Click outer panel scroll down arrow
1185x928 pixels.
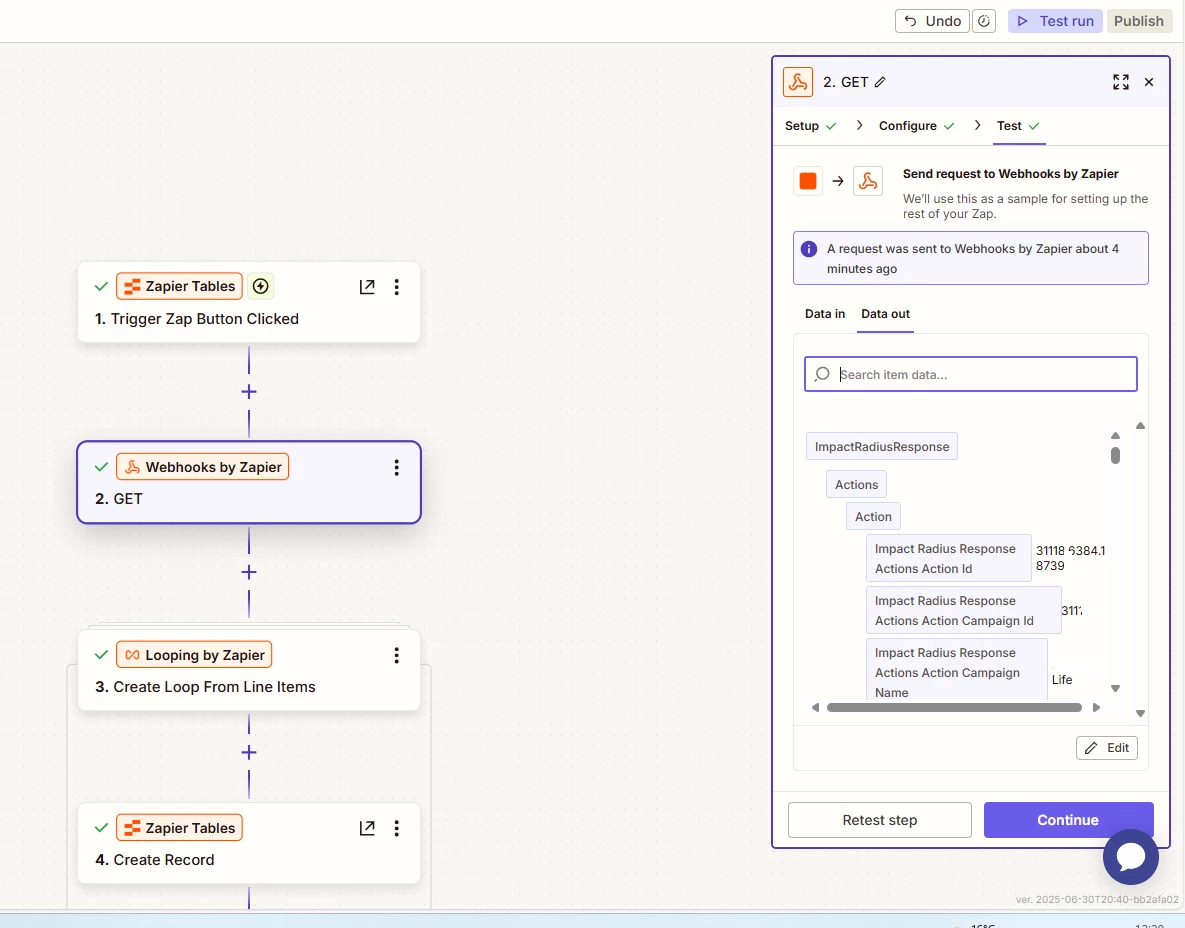pyautogui.click(x=1140, y=713)
